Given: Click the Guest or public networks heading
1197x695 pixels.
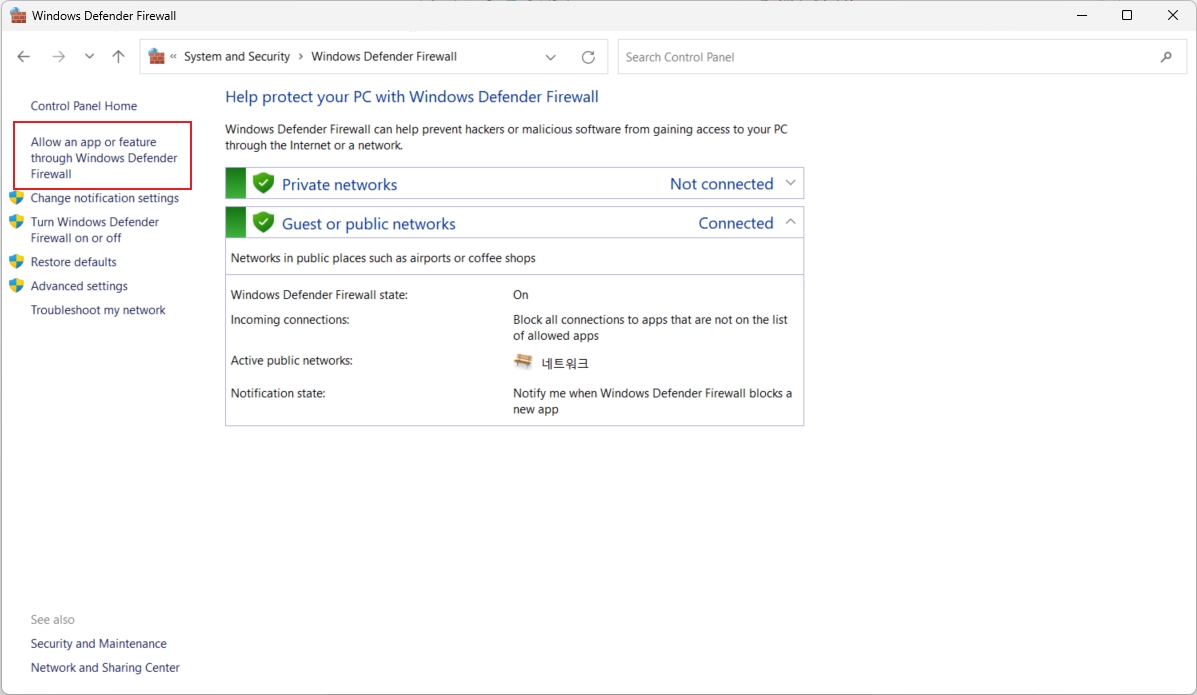Looking at the screenshot, I should 369,224.
